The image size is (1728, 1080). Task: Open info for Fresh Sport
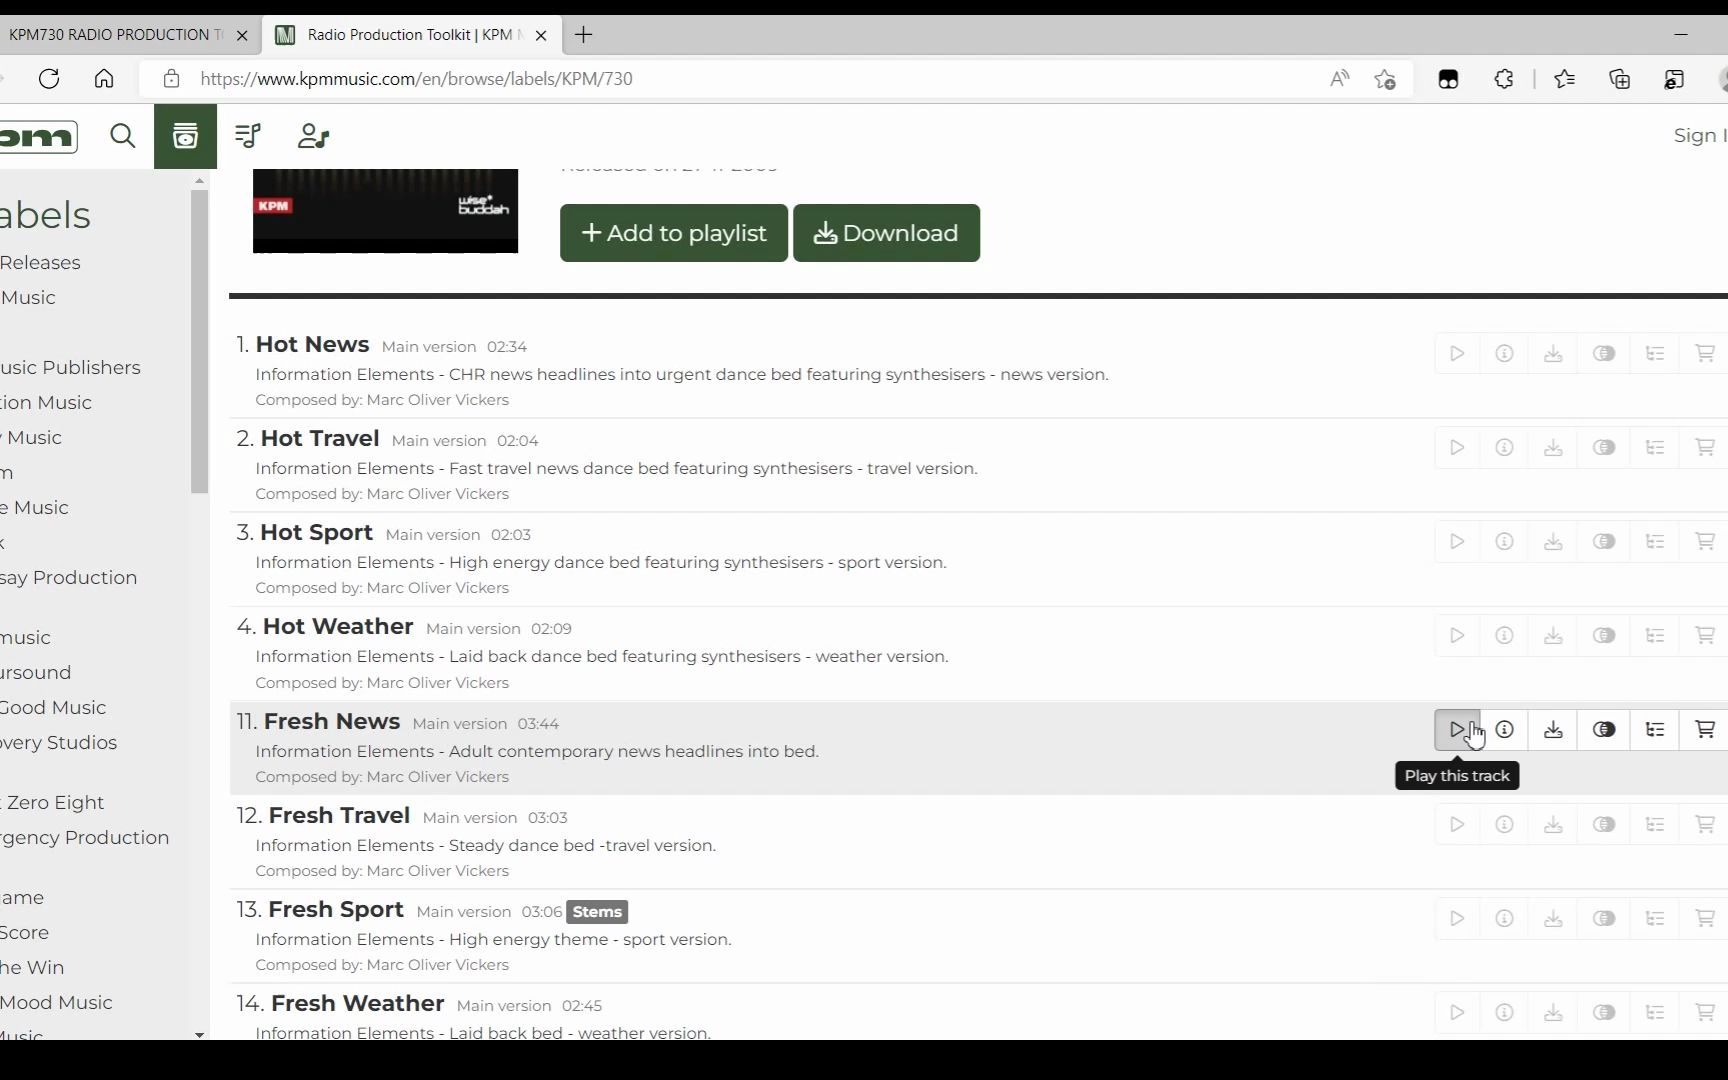click(x=1504, y=918)
